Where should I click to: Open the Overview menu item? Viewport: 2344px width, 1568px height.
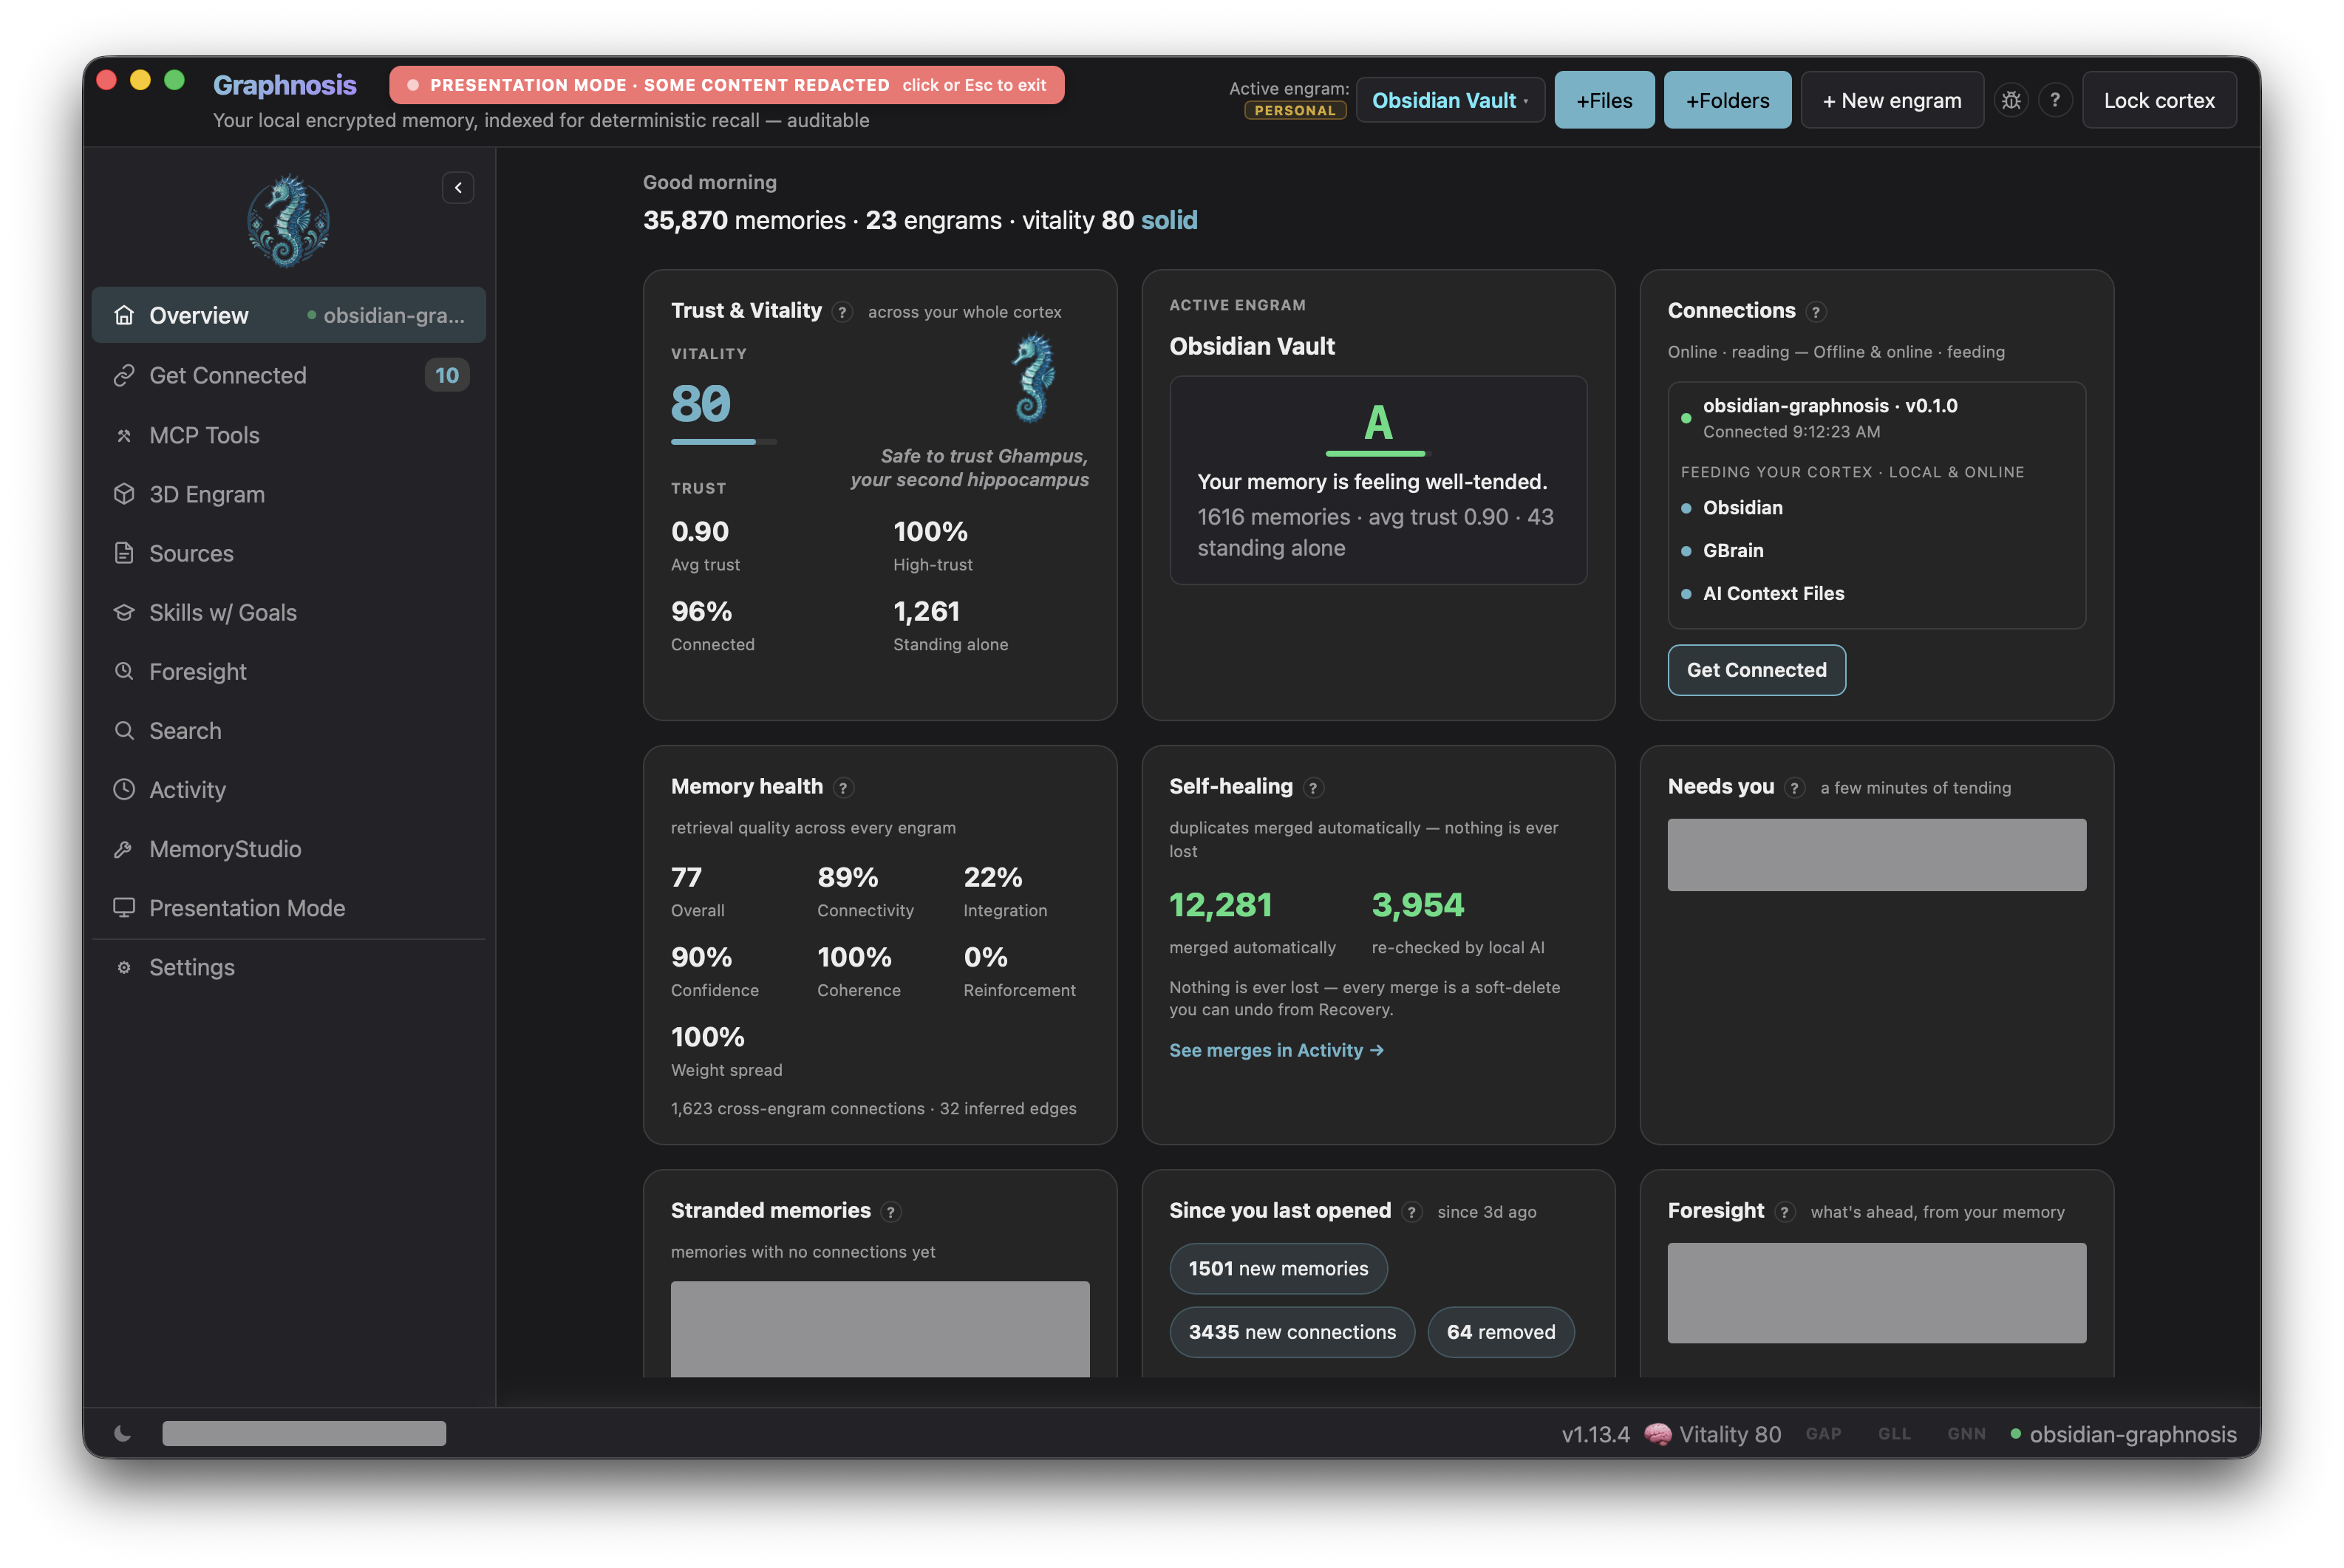[x=288, y=315]
